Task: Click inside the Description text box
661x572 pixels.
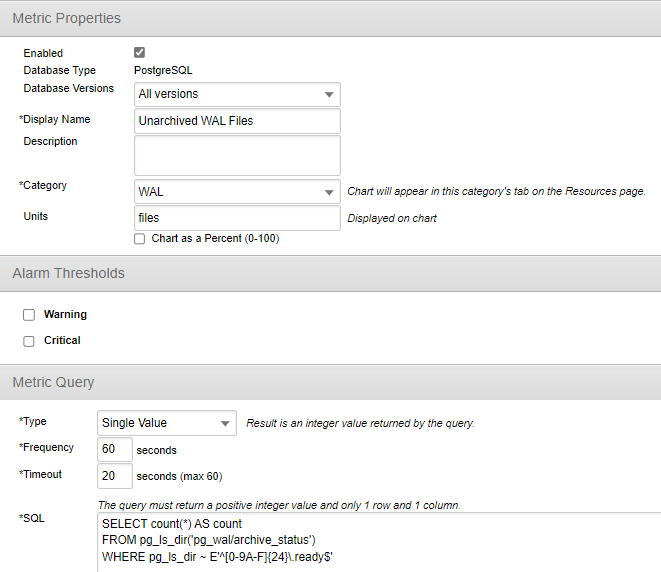Action: tap(237, 155)
